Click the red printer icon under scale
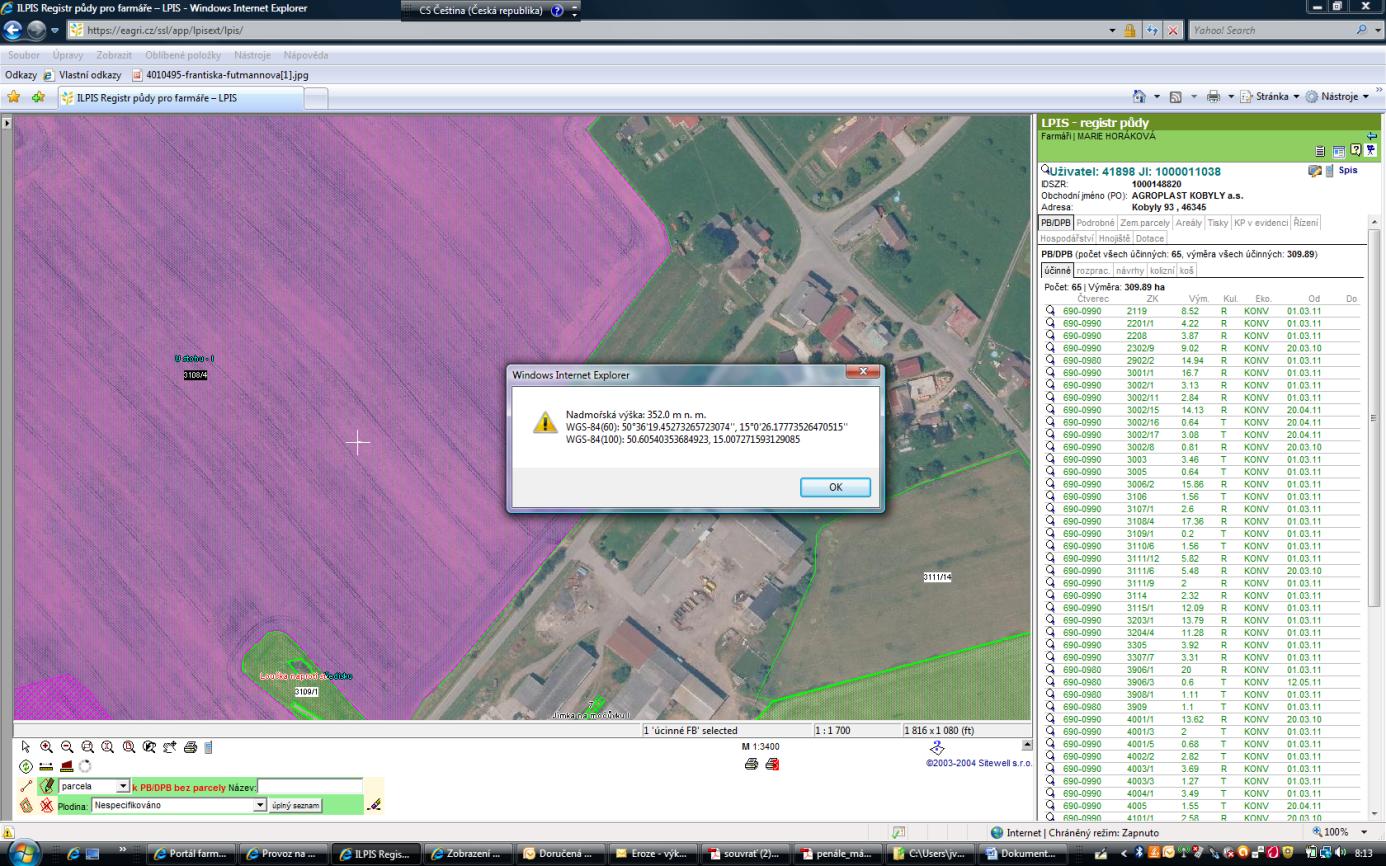The image size is (1386, 866). (x=772, y=764)
